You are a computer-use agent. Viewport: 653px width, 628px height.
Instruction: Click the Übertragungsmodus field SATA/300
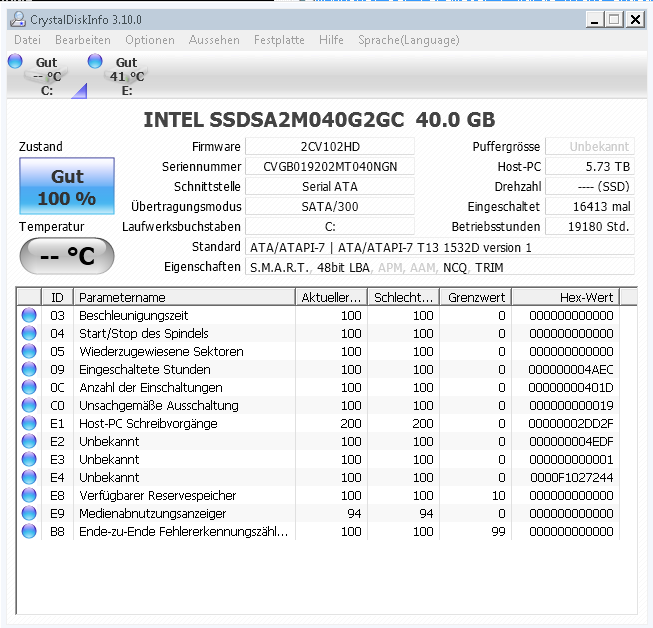(x=330, y=207)
